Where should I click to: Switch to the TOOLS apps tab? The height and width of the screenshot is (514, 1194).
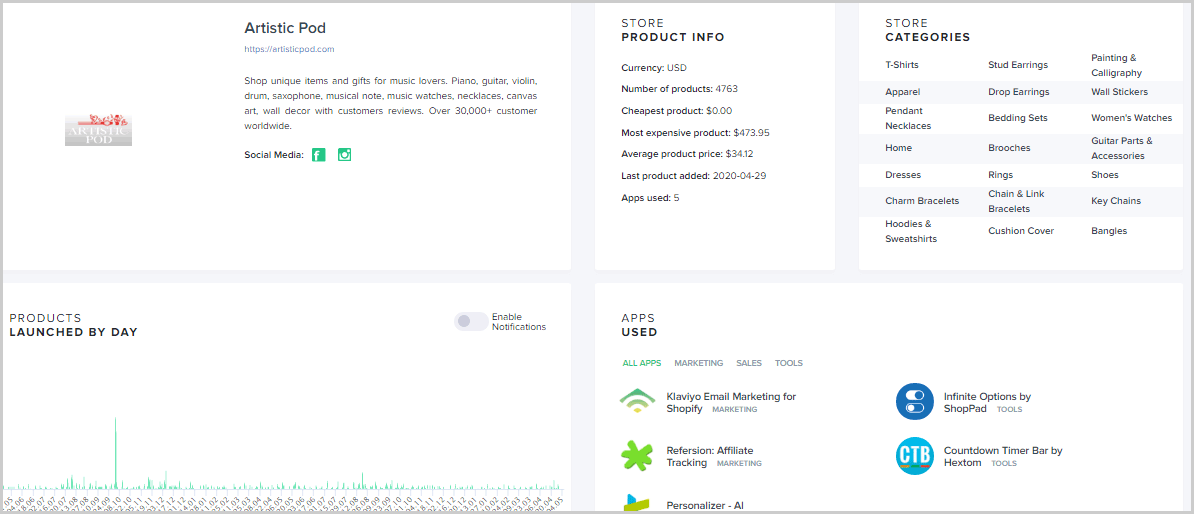788,363
